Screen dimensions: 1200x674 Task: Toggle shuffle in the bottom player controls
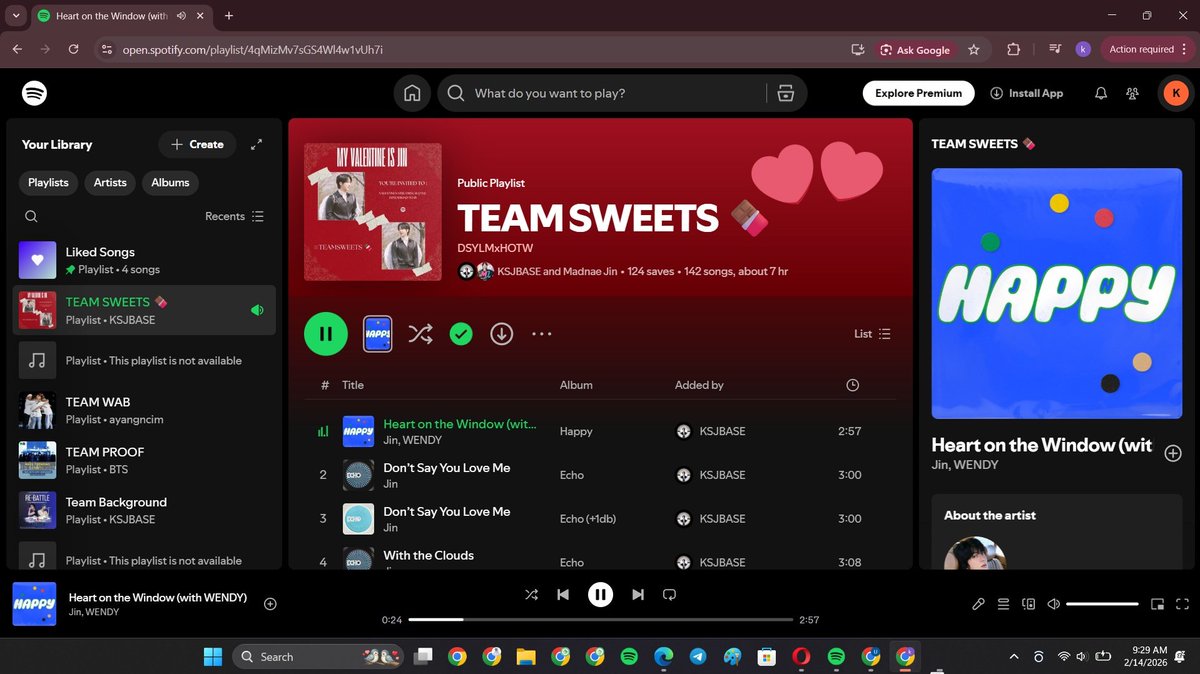pyautogui.click(x=531, y=594)
